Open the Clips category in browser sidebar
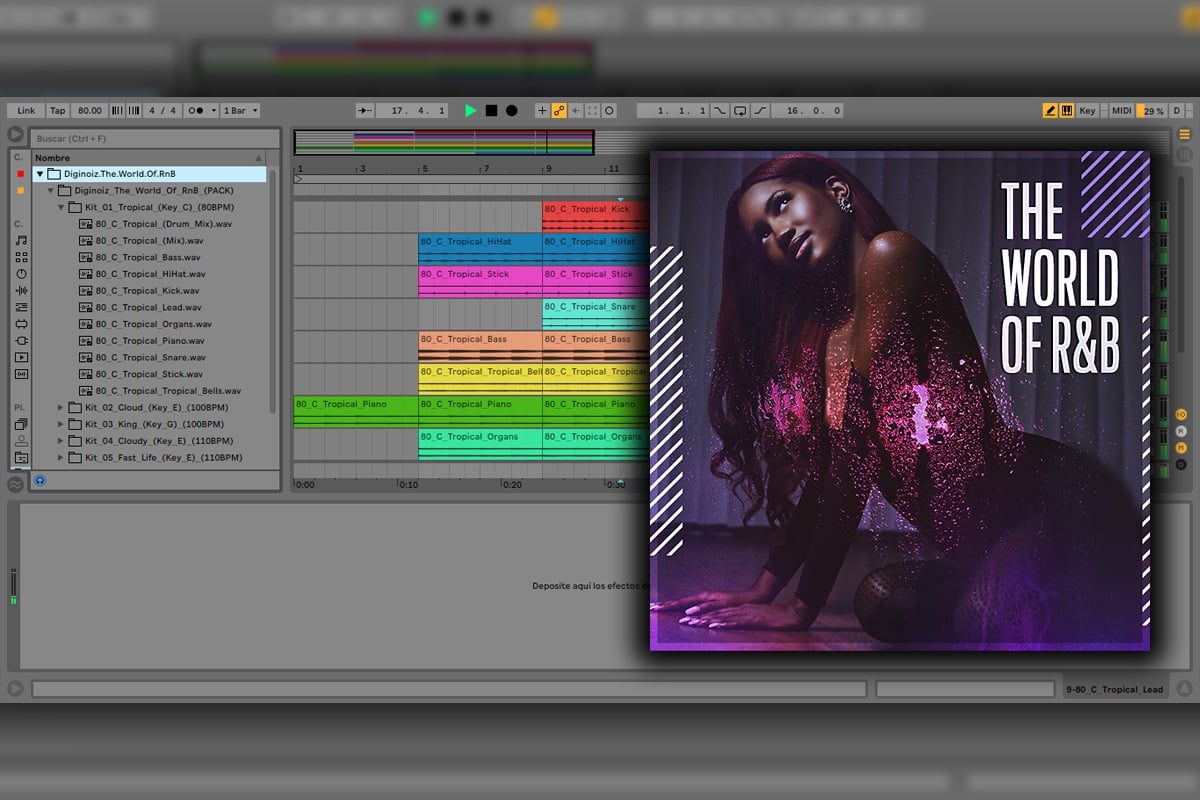The image size is (1200, 800). (x=21, y=357)
